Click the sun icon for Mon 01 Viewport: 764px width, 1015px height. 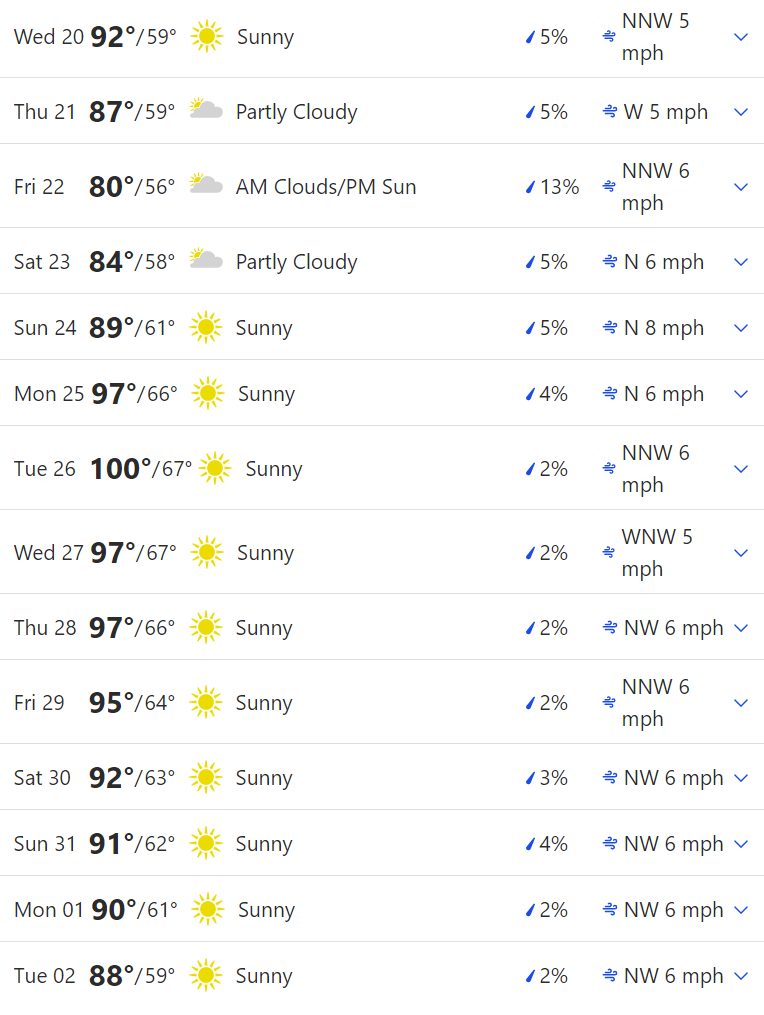coord(207,910)
